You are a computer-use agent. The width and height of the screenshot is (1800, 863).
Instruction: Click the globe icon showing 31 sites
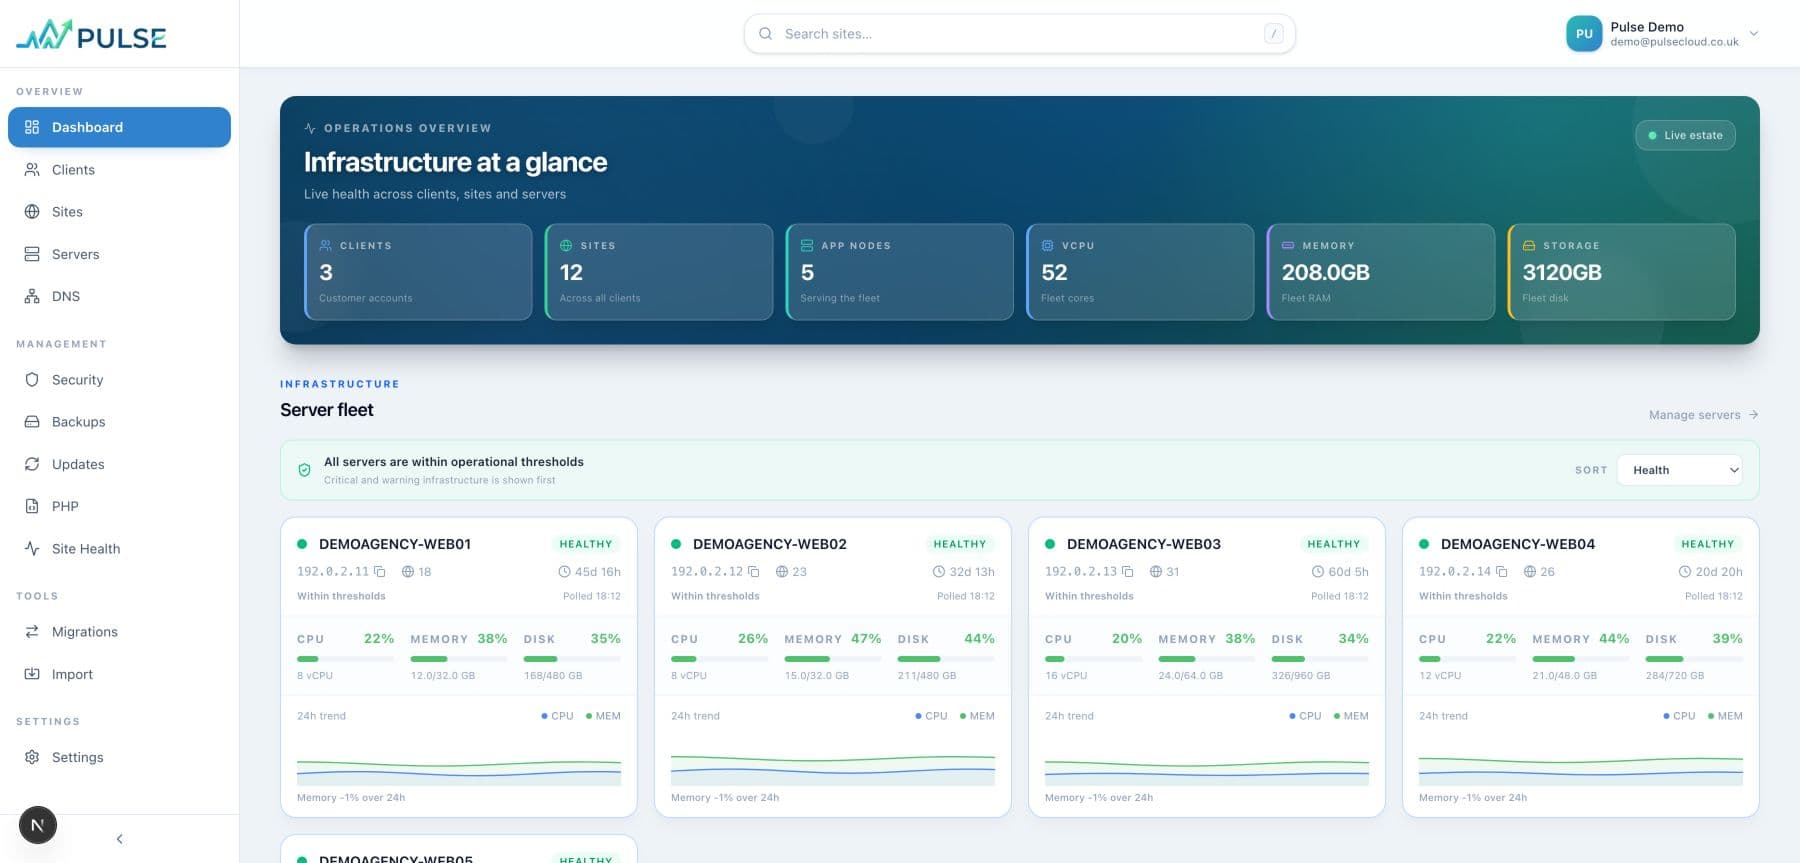[1156, 572]
